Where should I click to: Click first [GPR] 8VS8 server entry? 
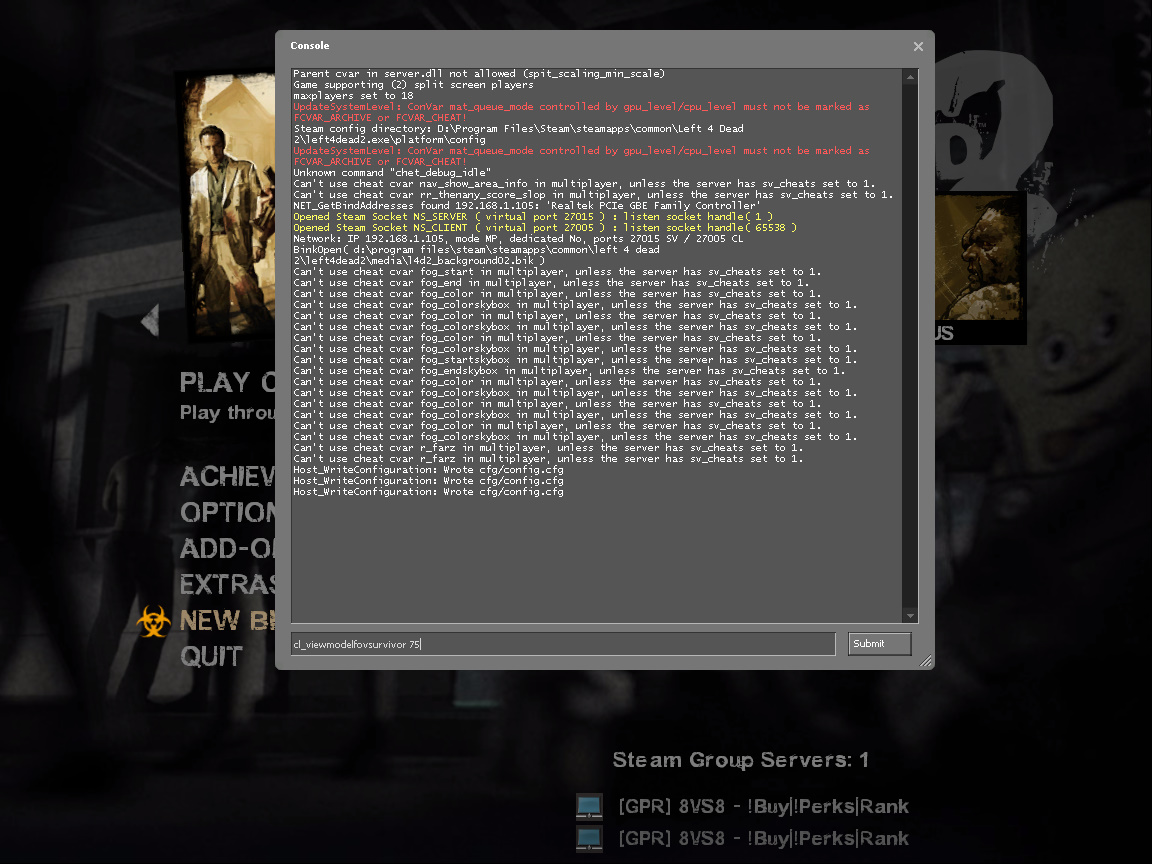tap(763, 807)
